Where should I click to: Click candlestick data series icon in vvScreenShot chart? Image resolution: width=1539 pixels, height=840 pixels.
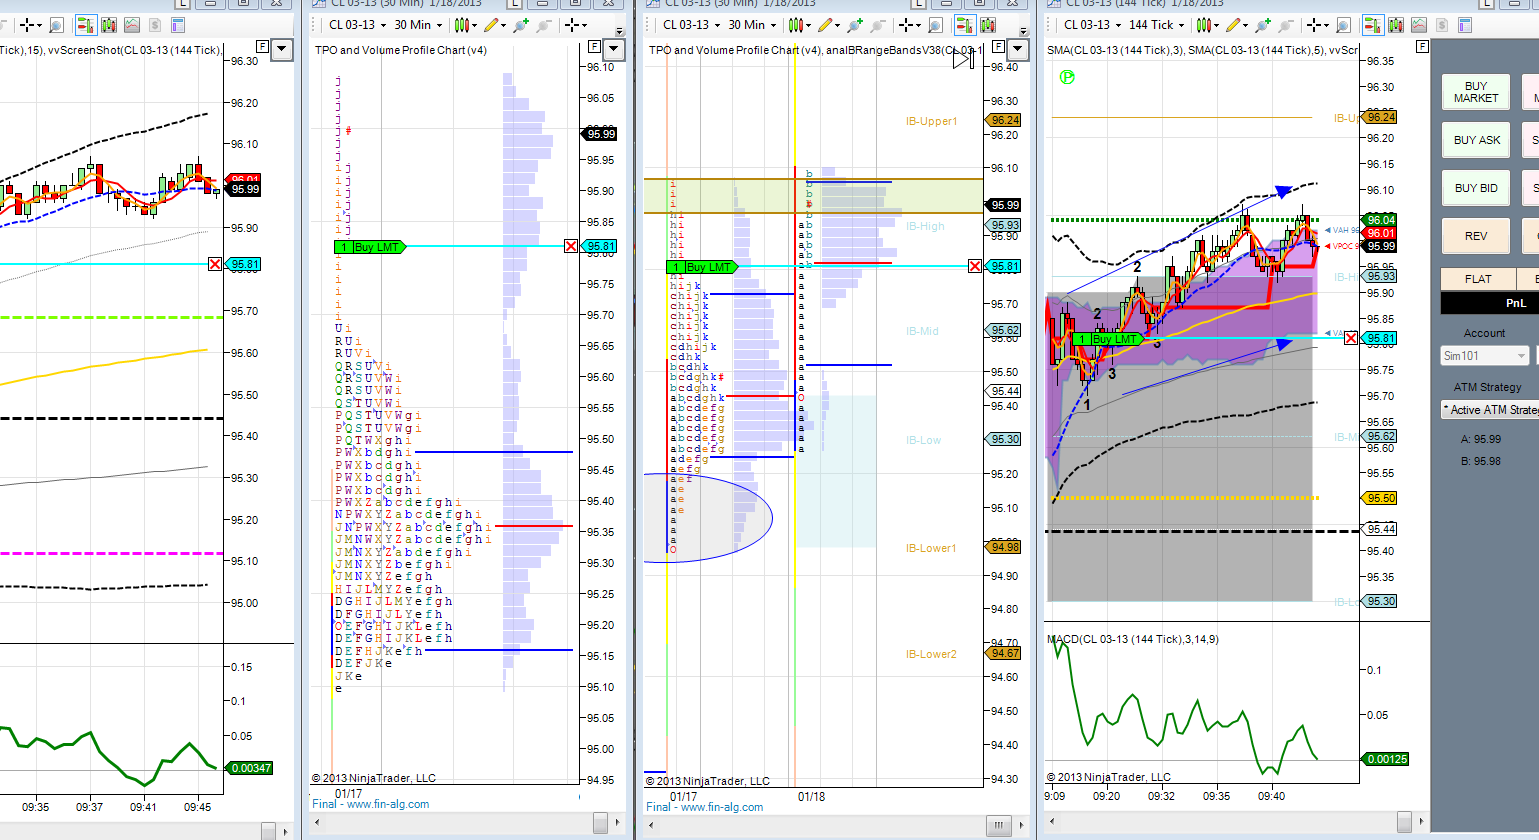tap(108, 25)
